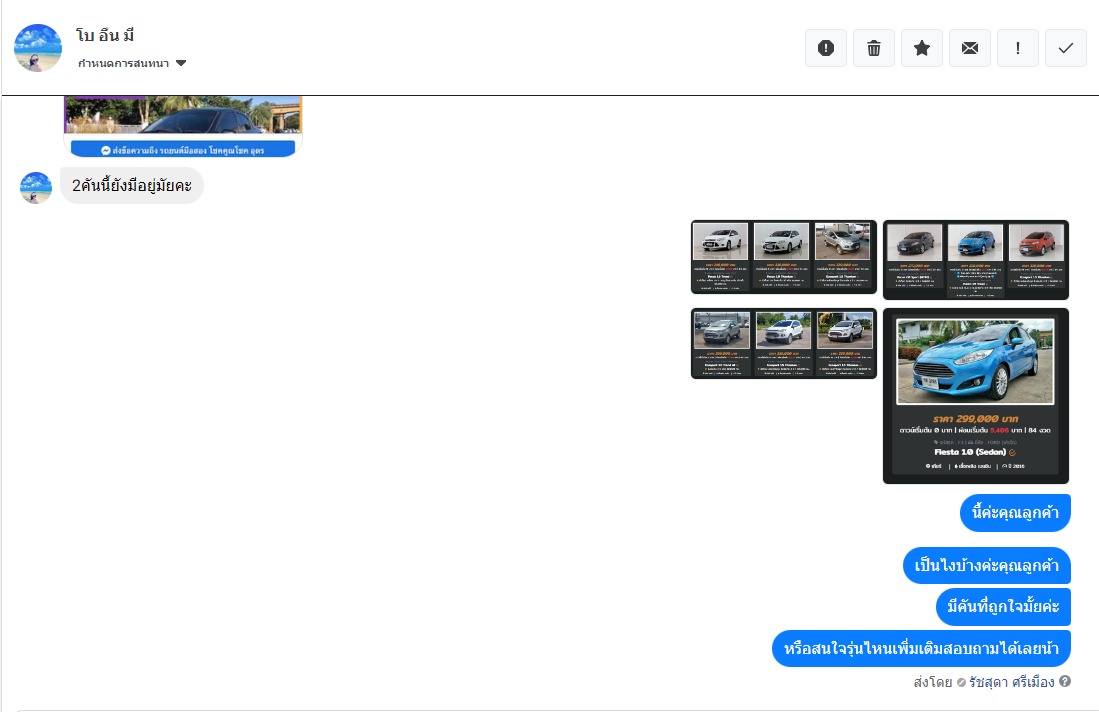This screenshot has height=712, width=1099.
Task: Open the image with three EcoSport SUVs
Action: click(784, 343)
